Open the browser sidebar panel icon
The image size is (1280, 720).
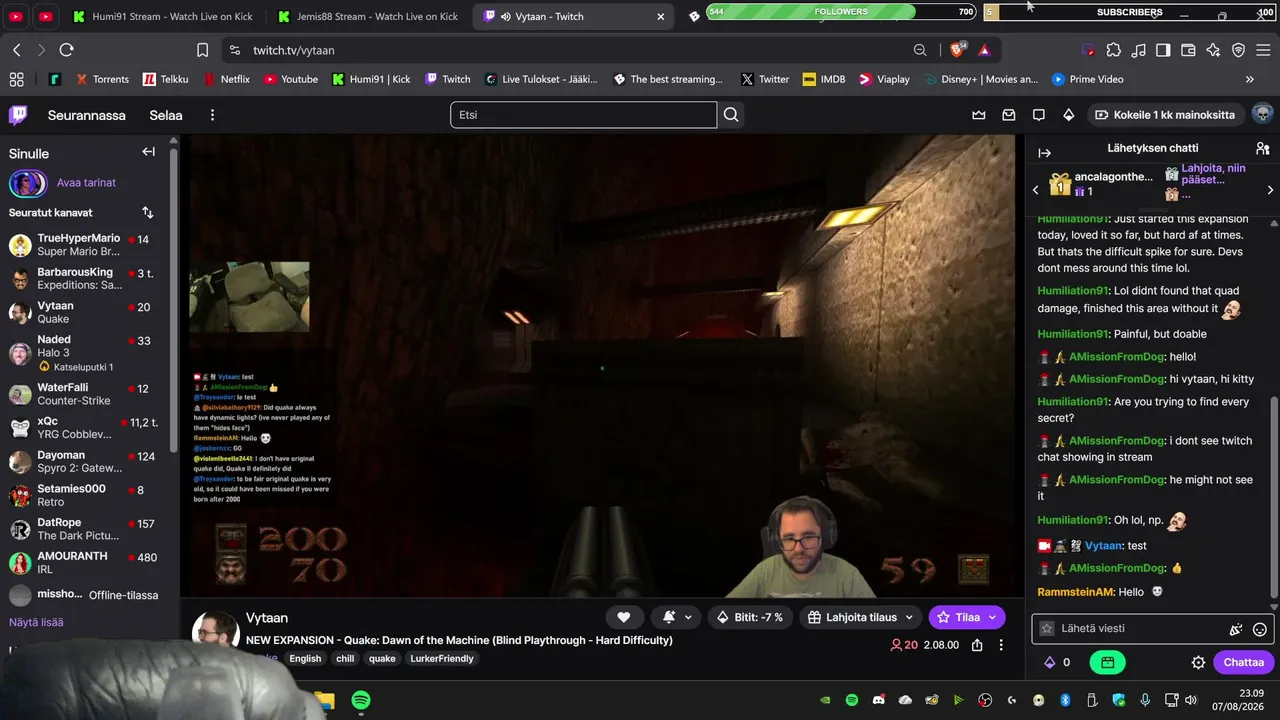pos(1163,50)
